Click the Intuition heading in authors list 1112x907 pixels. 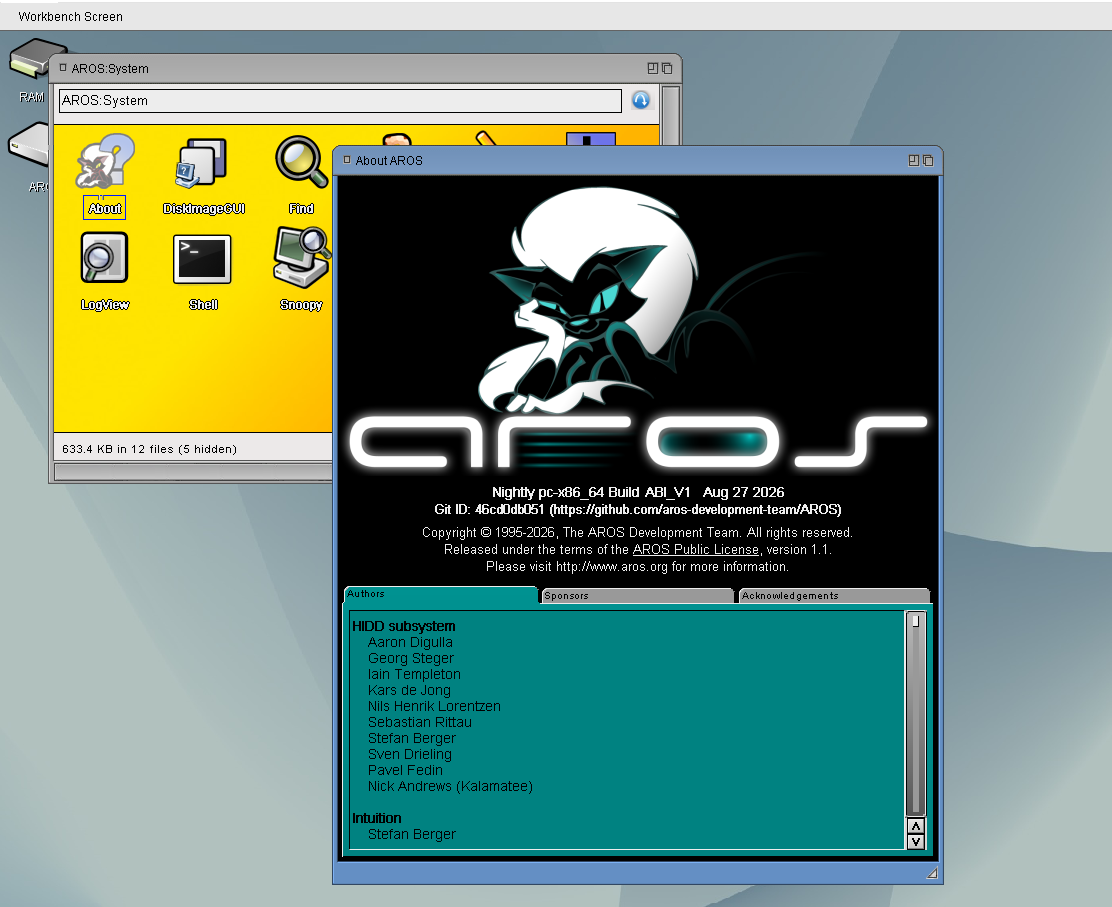point(377,818)
